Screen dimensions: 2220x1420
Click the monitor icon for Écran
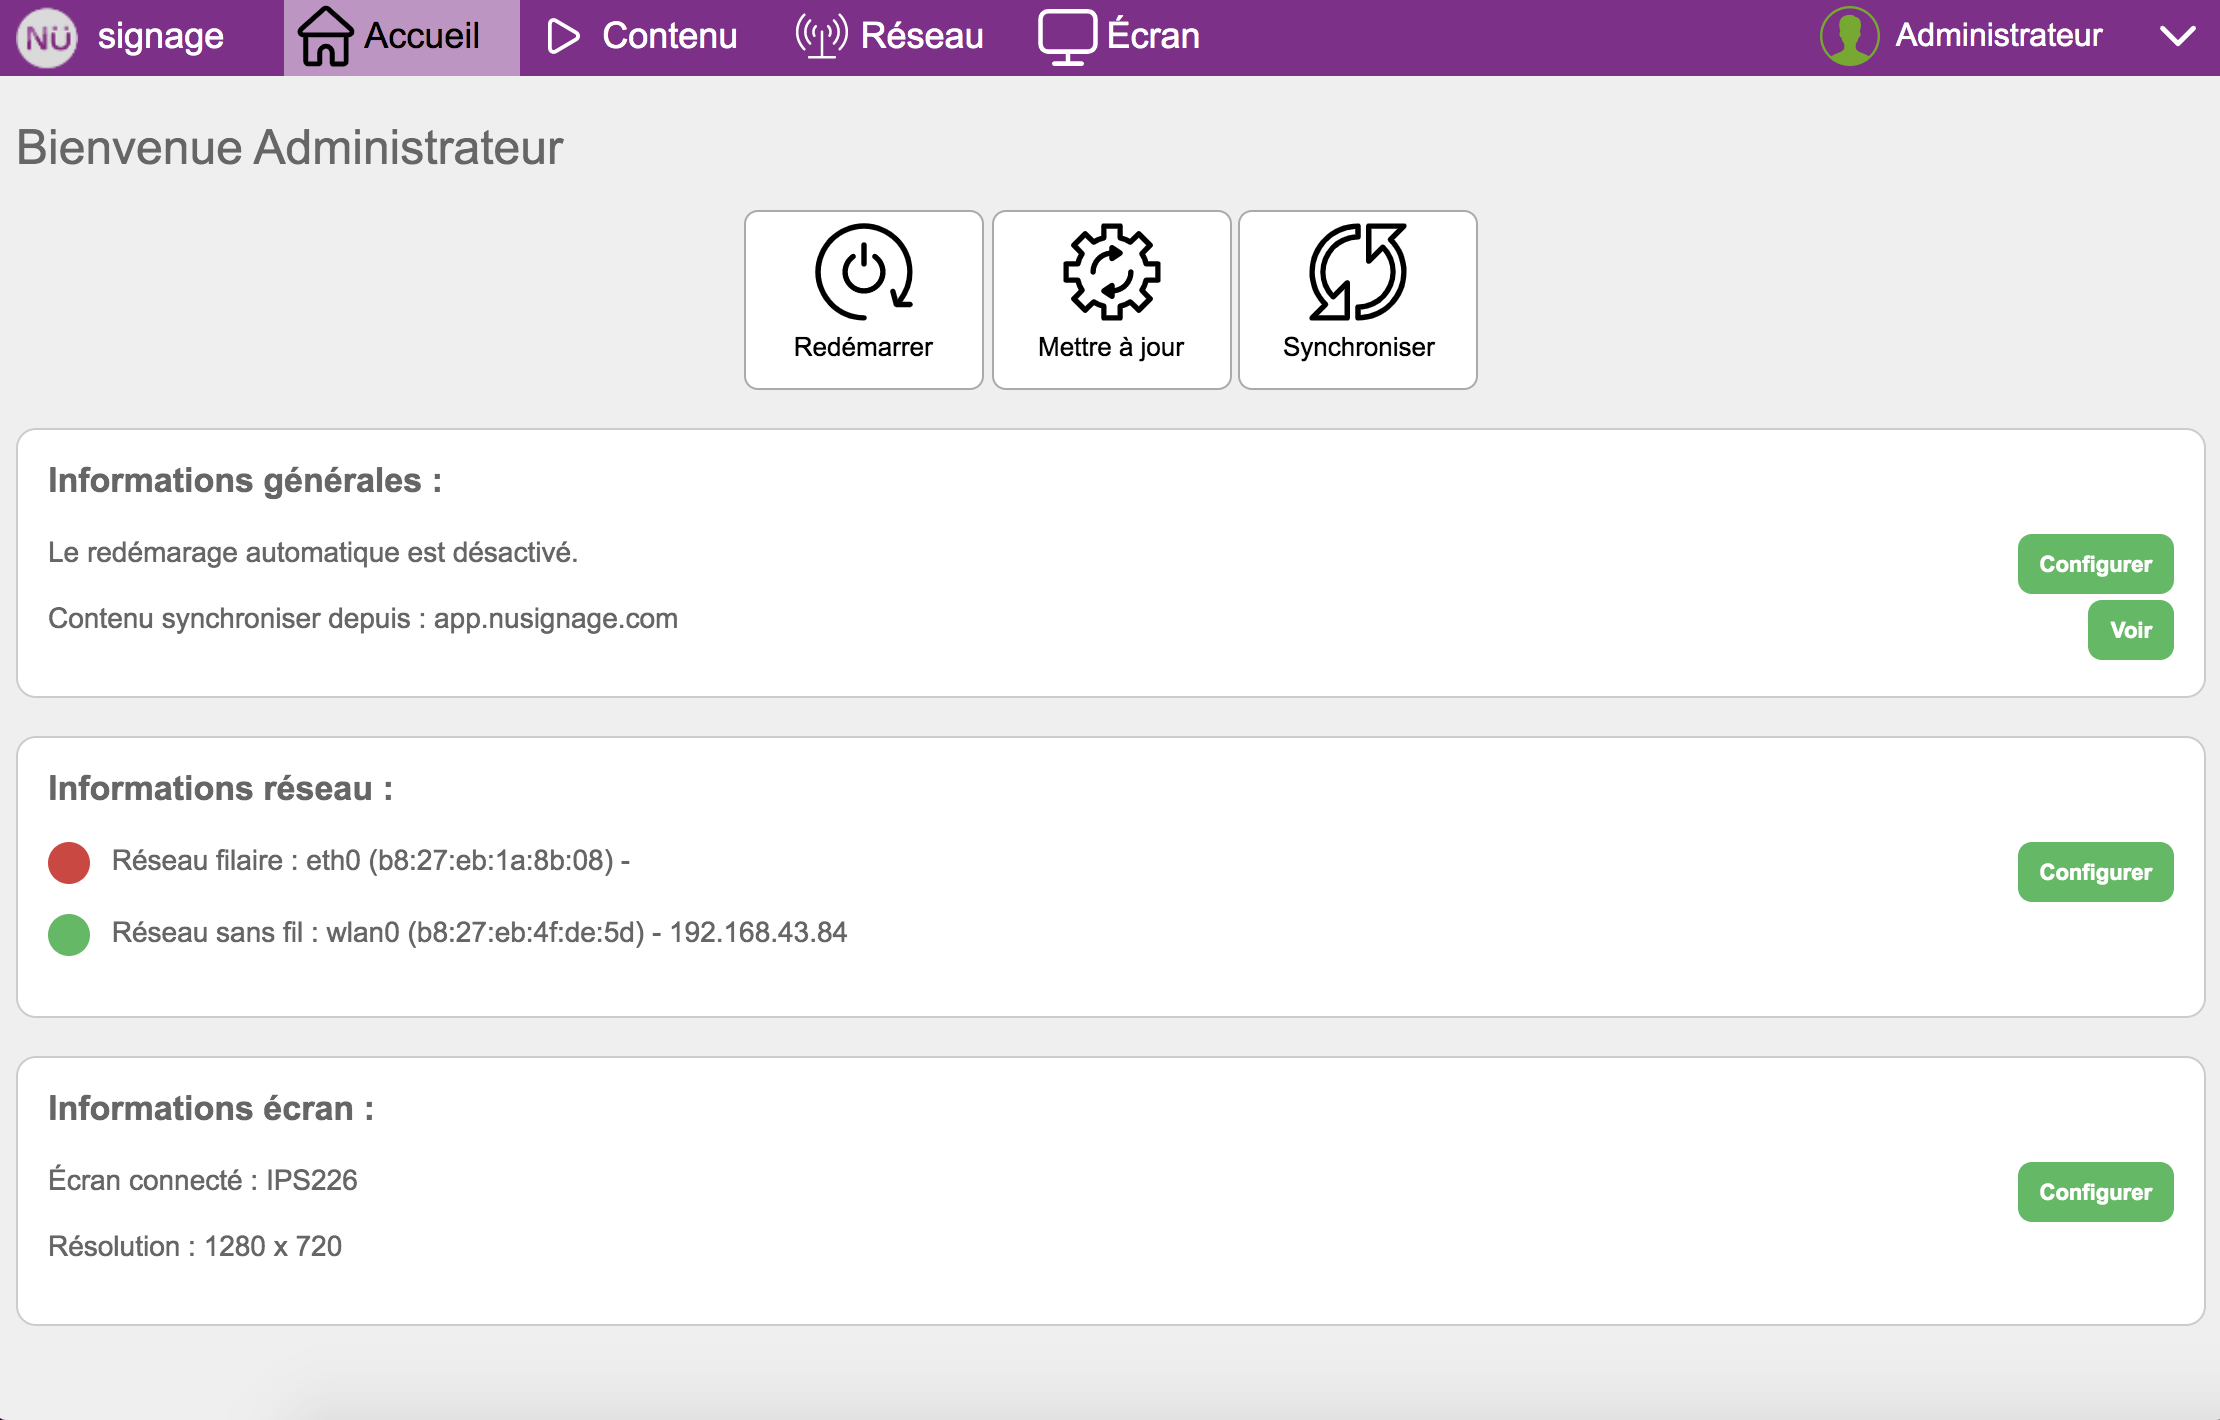point(1067,37)
